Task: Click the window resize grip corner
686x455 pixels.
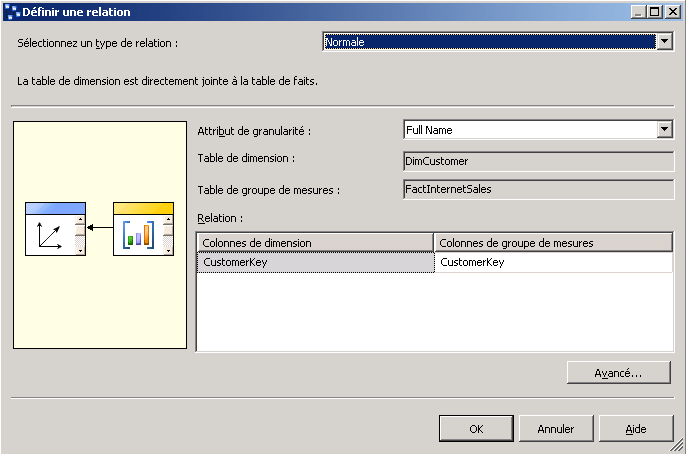Action: (678, 446)
